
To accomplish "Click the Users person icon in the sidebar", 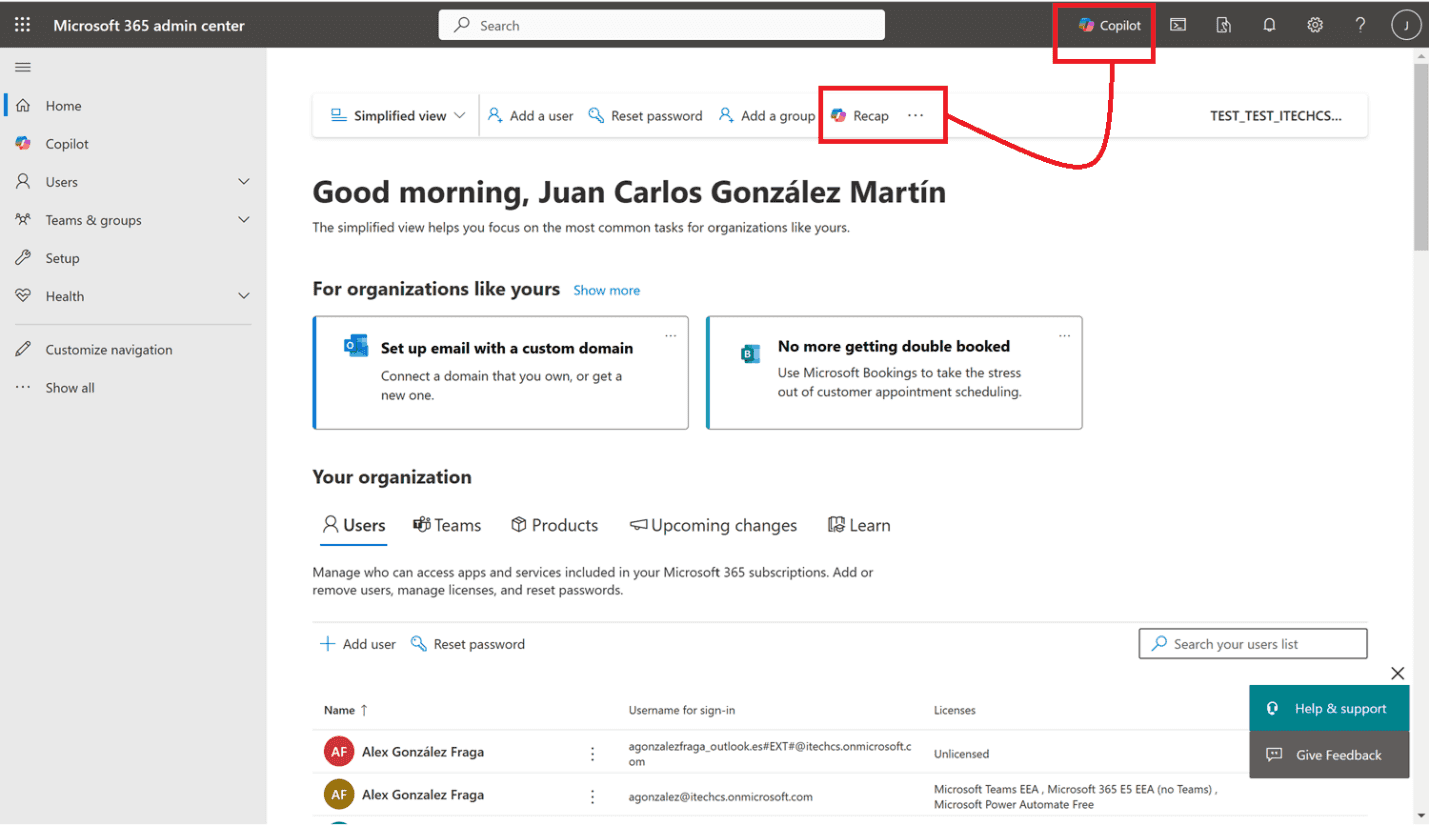I will pos(23,181).
